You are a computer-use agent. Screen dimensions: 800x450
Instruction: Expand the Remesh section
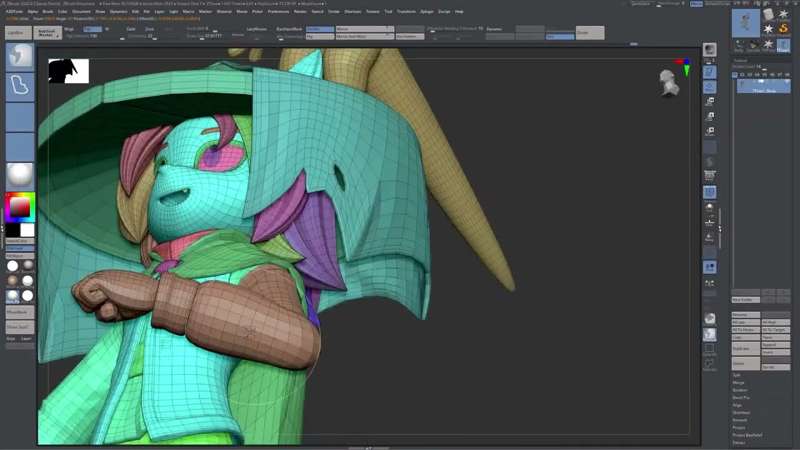coord(740,420)
